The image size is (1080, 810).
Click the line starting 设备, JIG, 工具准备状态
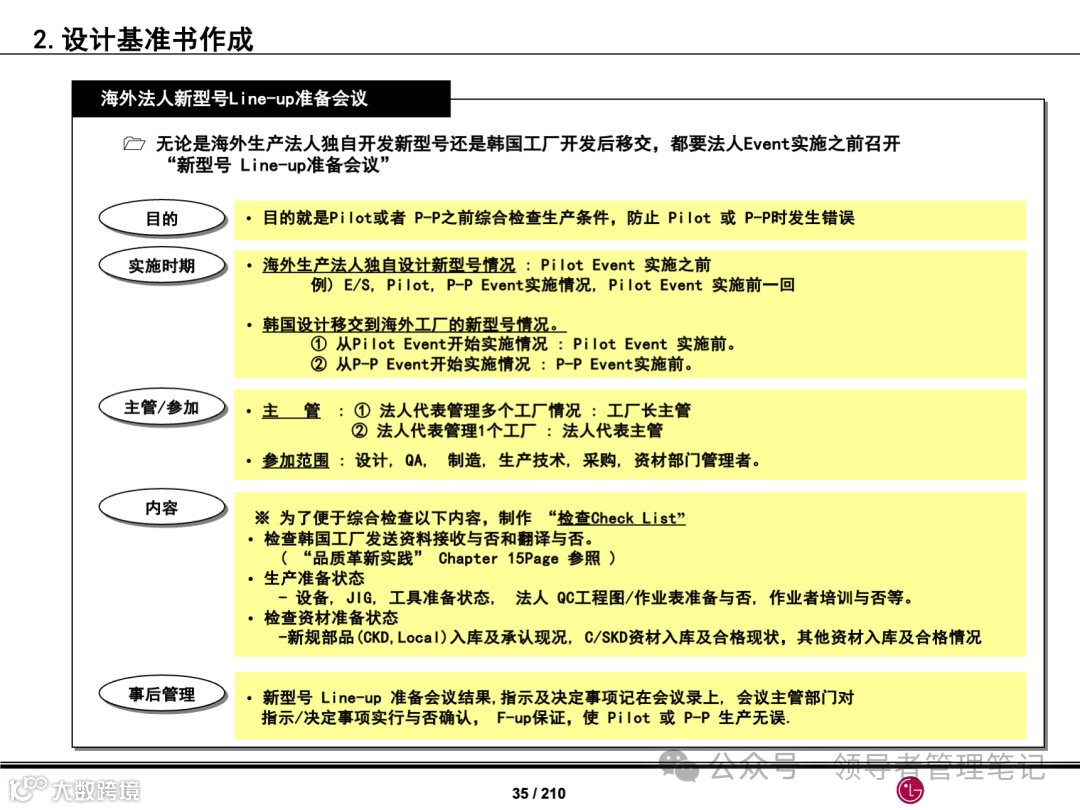click(596, 598)
